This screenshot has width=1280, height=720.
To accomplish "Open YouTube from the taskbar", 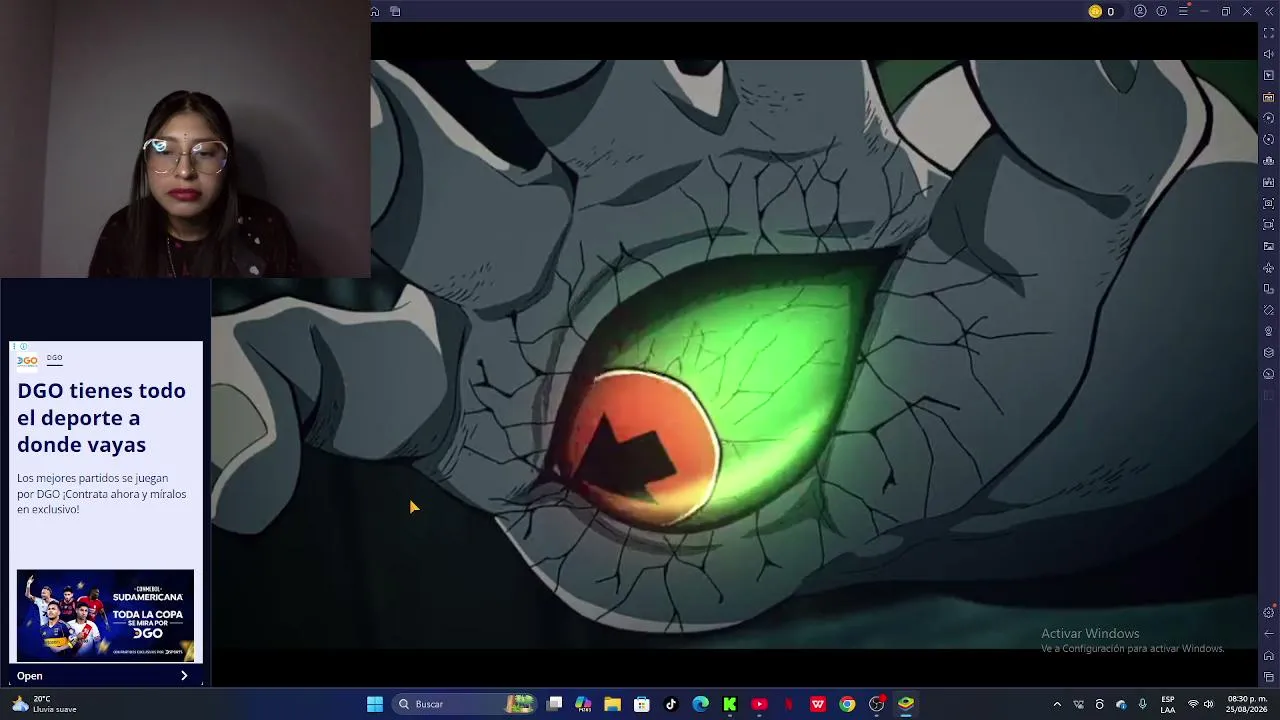I will 759,704.
